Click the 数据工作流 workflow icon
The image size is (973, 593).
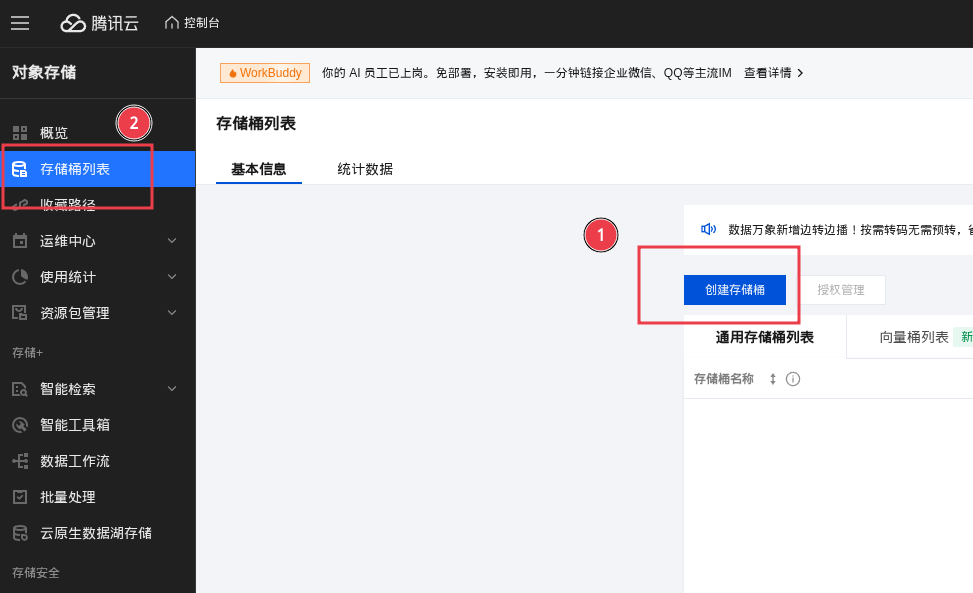[x=20, y=461]
